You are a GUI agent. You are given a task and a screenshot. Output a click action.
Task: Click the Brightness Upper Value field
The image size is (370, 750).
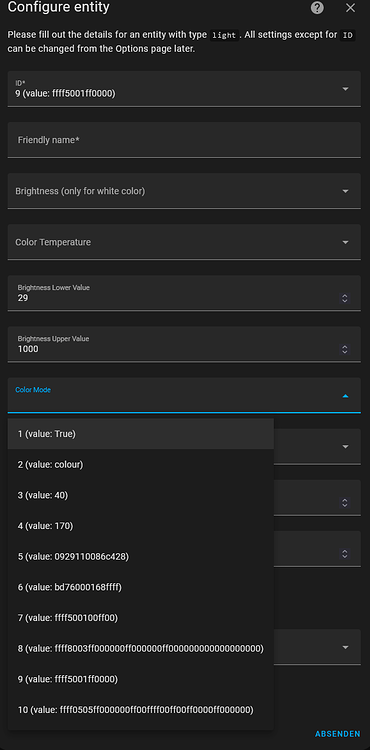pyautogui.click(x=184, y=344)
